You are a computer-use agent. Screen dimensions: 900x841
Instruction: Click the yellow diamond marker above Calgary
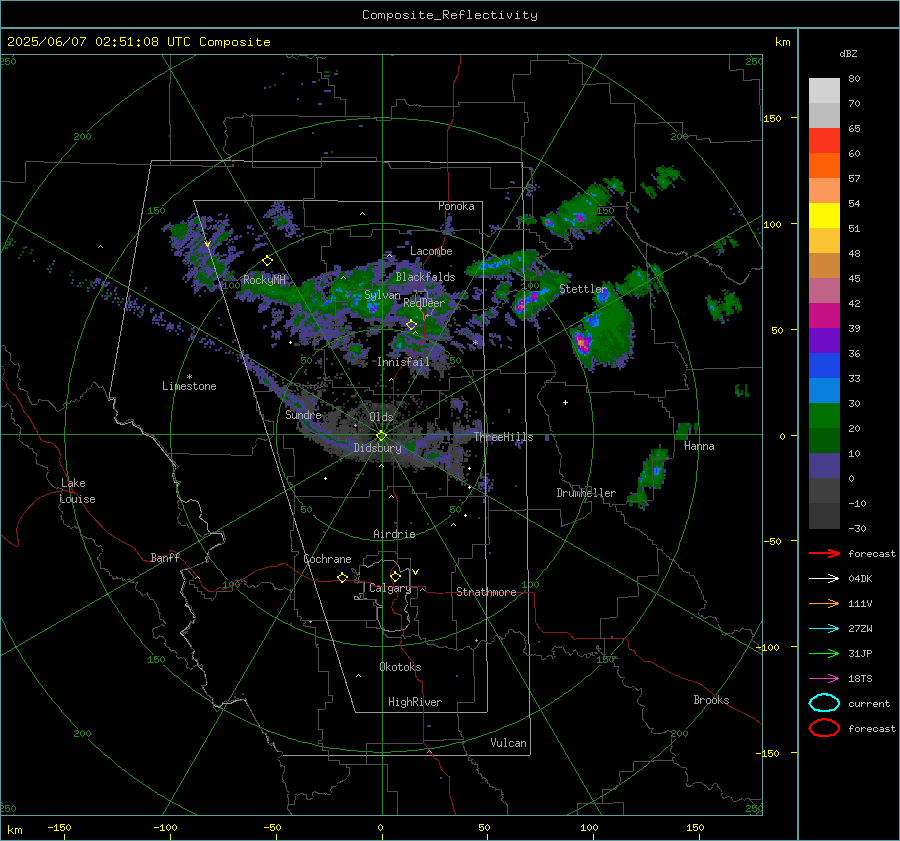395,576
